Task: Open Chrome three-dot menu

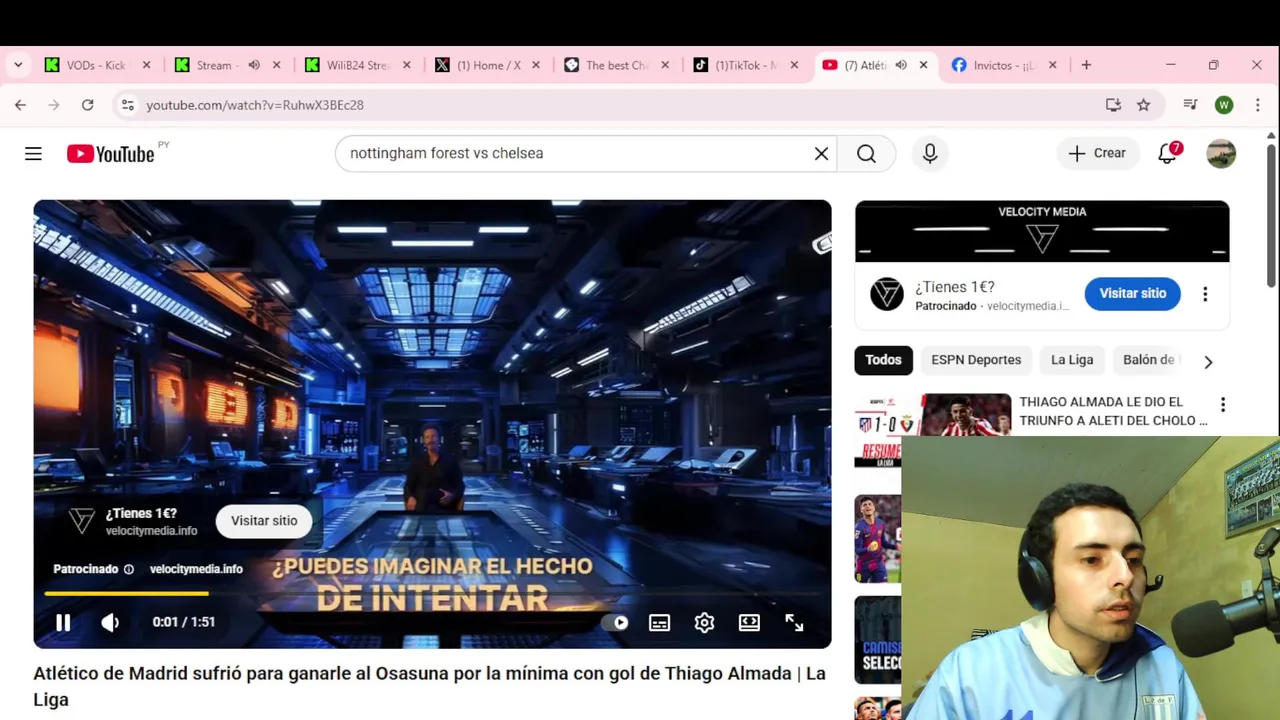Action: 1257,105
